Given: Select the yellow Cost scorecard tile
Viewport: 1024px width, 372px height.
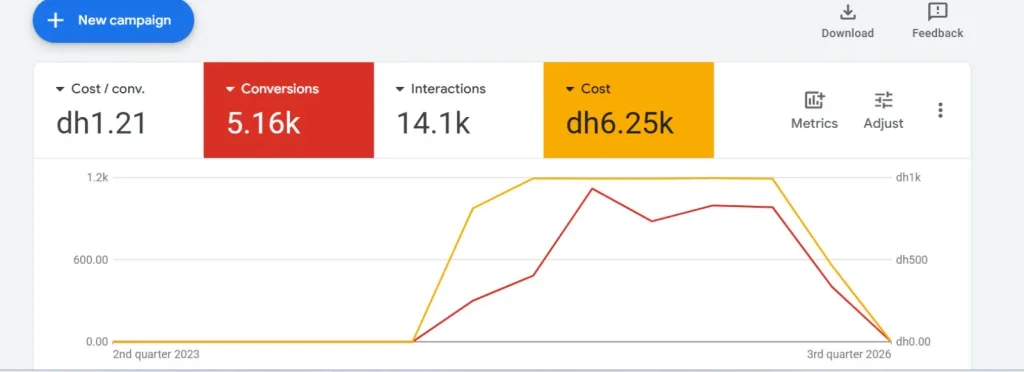Looking at the screenshot, I should pos(628,110).
